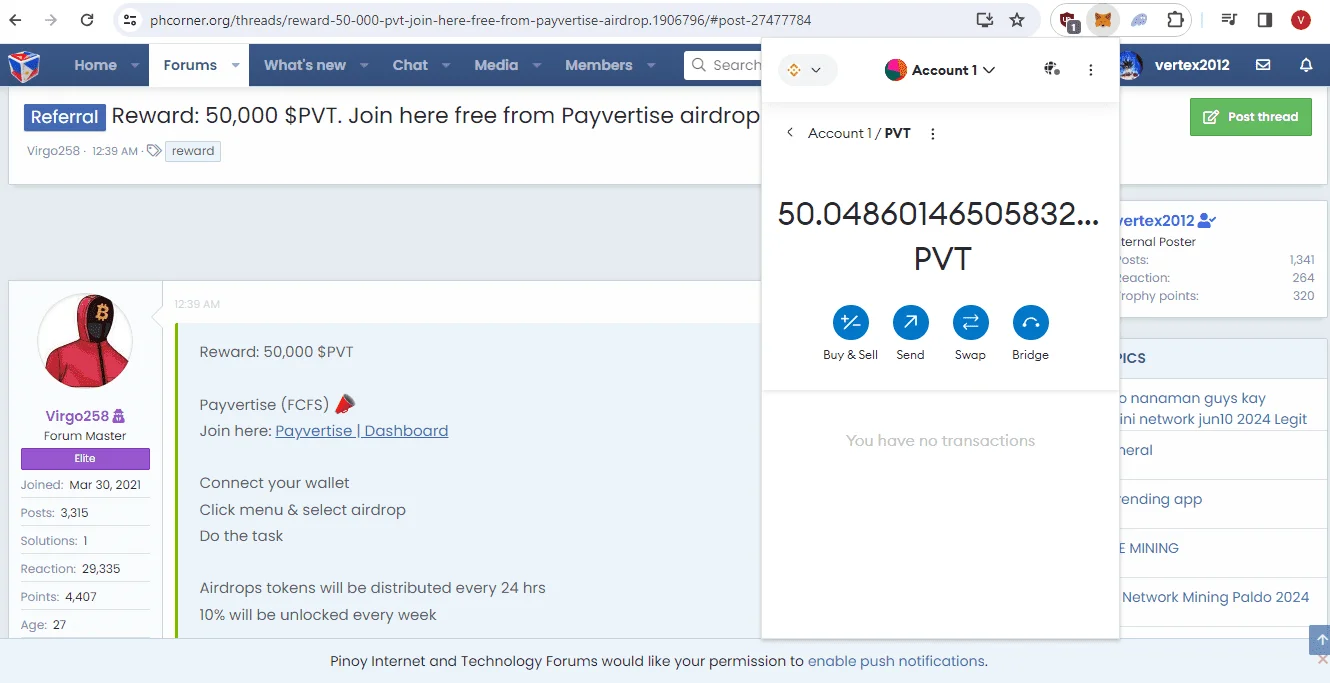The image size is (1330, 683).
Task: Click the Referral prefix label
Action: click(65, 117)
